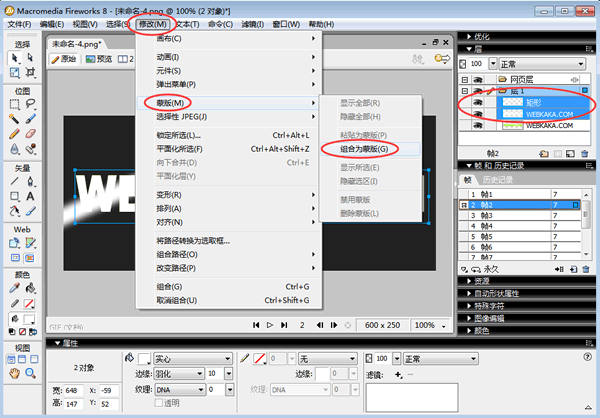The width and height of the screenshot is (600, 418).
Task: Select the Scale tool
Action: tap(15, 72)
